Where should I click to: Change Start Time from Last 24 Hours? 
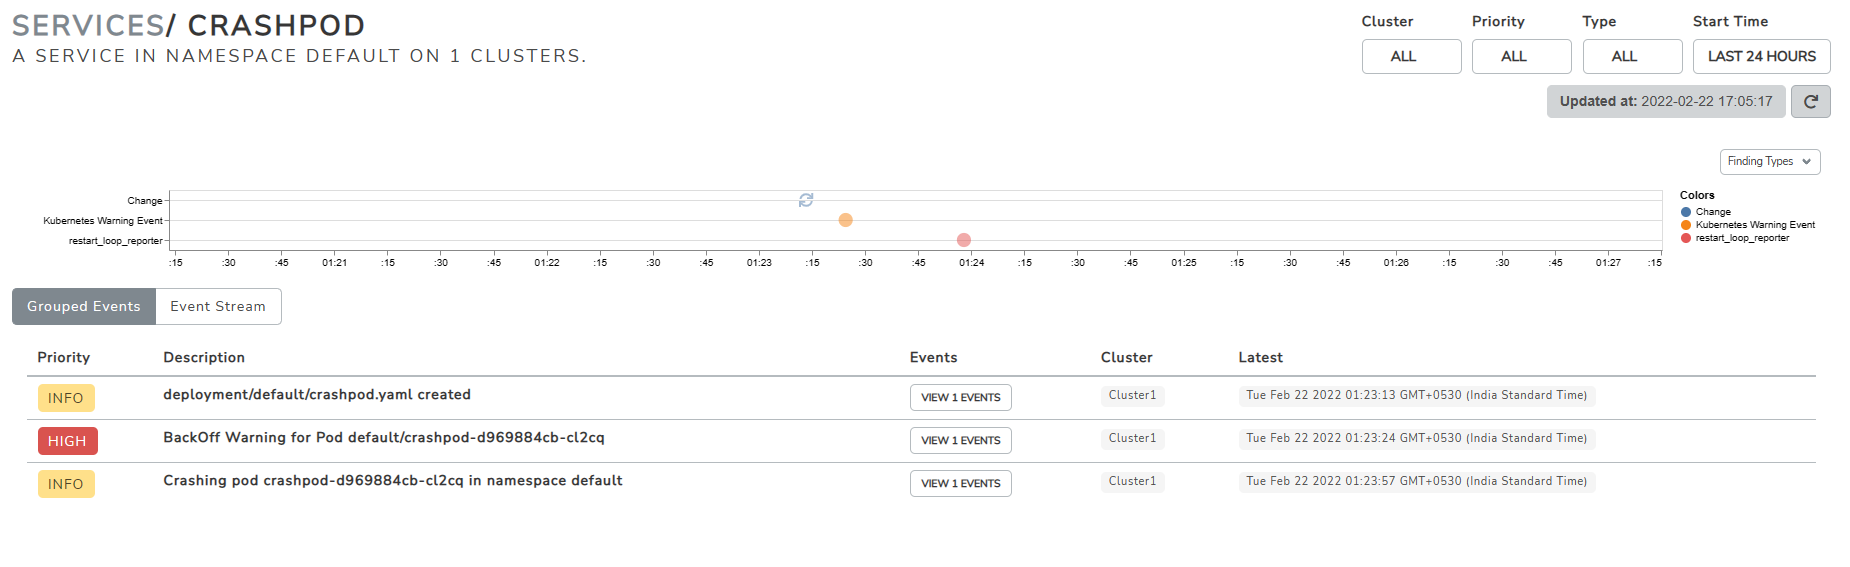click(x=1761, y=57)
